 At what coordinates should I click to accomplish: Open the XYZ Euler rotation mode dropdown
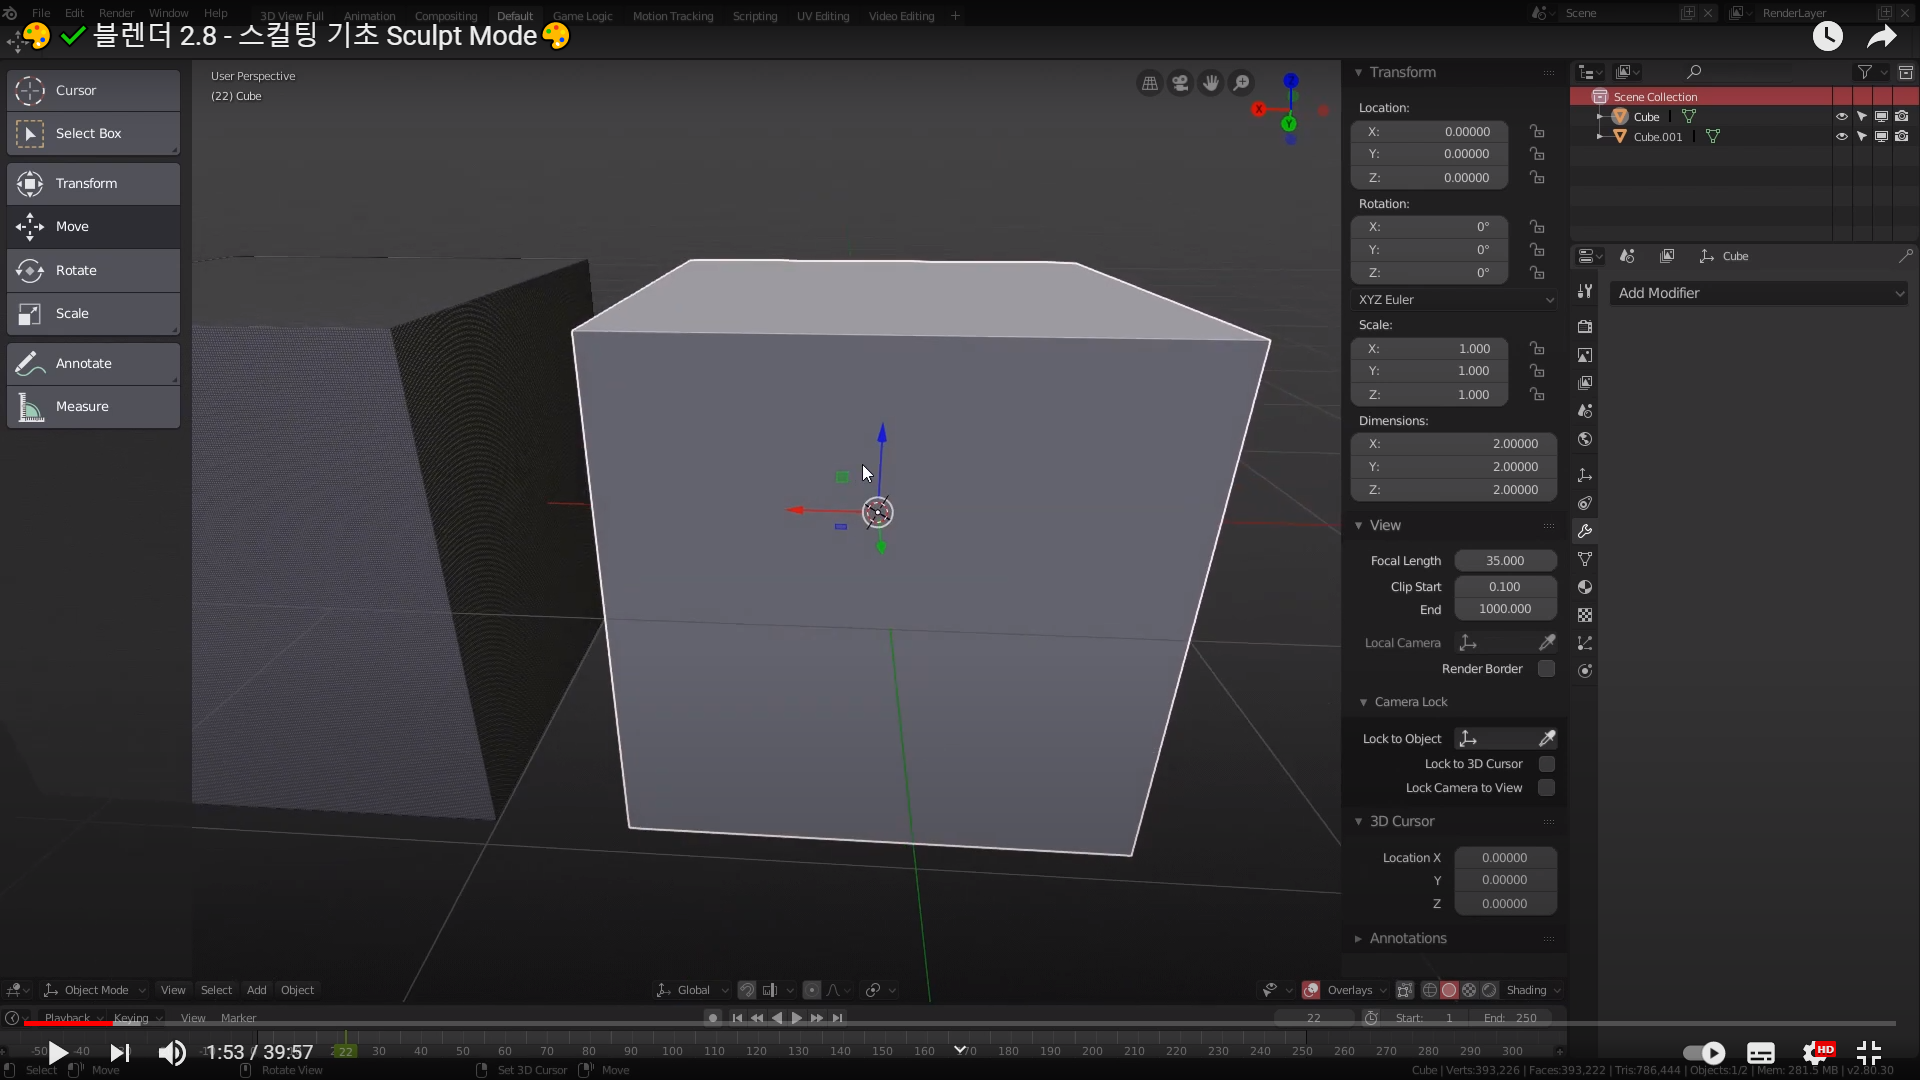[x=1454, y=300]
